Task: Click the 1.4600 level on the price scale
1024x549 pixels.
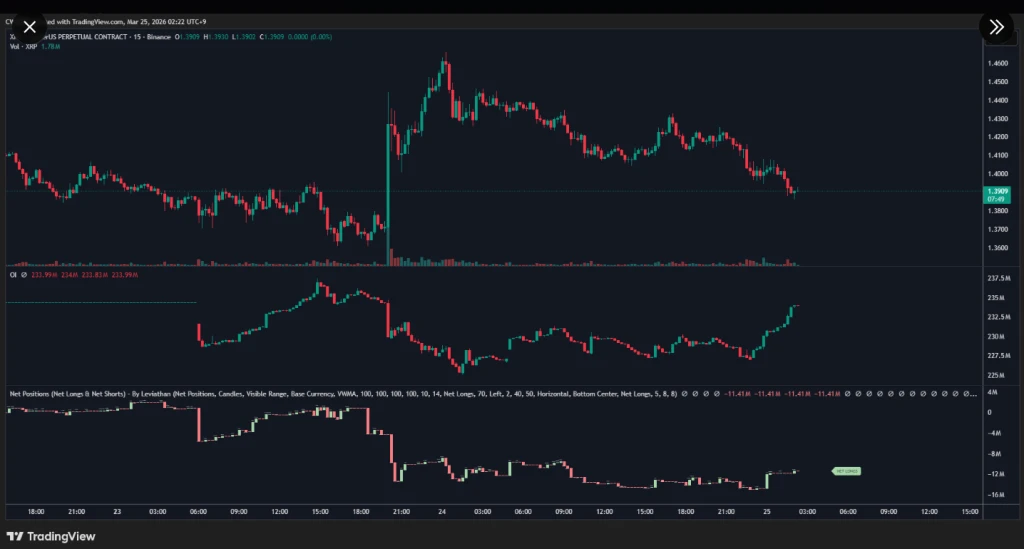Action: [998, 63]
